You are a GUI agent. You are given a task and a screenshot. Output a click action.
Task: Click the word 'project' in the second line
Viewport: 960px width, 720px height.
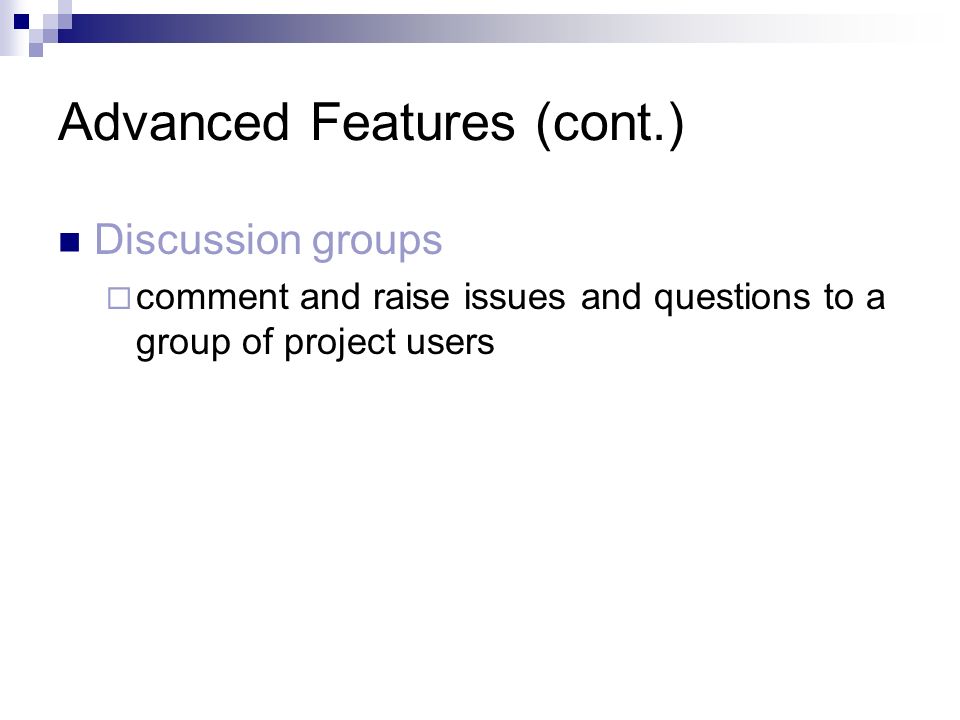(x=340, y=343)
